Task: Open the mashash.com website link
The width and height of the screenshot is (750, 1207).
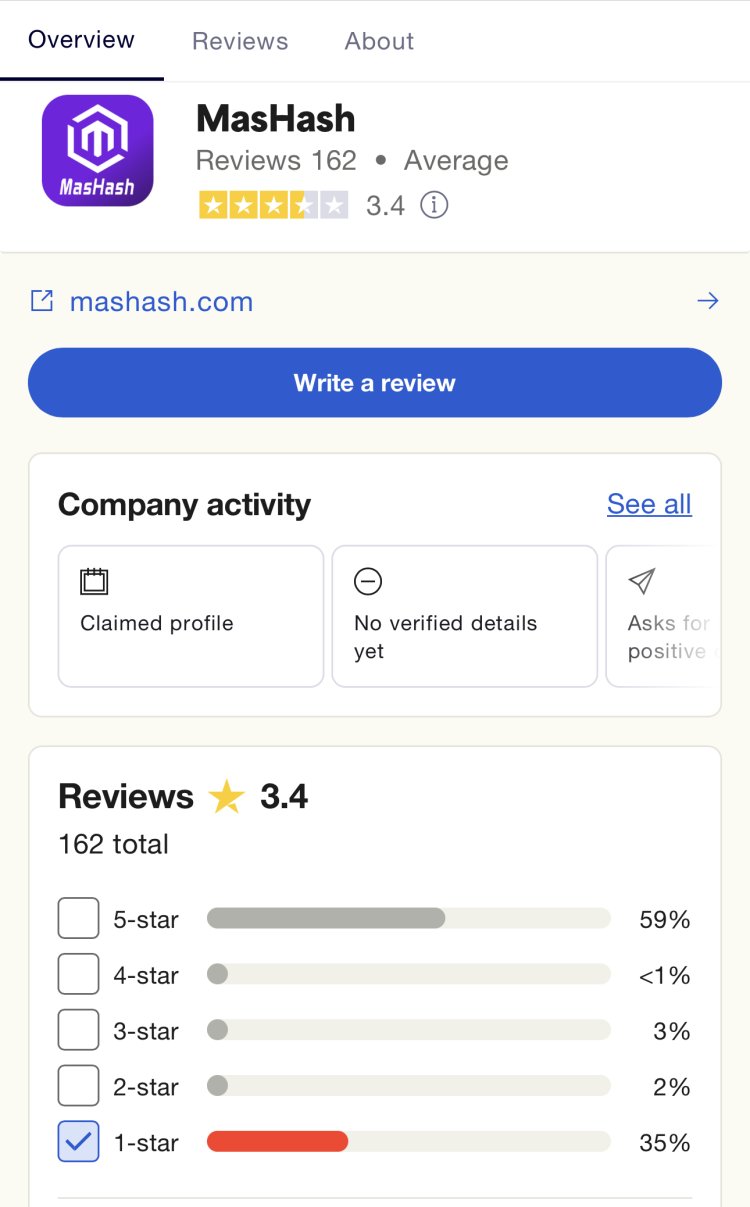Action: pyautogui.click(x=161, y=300)
